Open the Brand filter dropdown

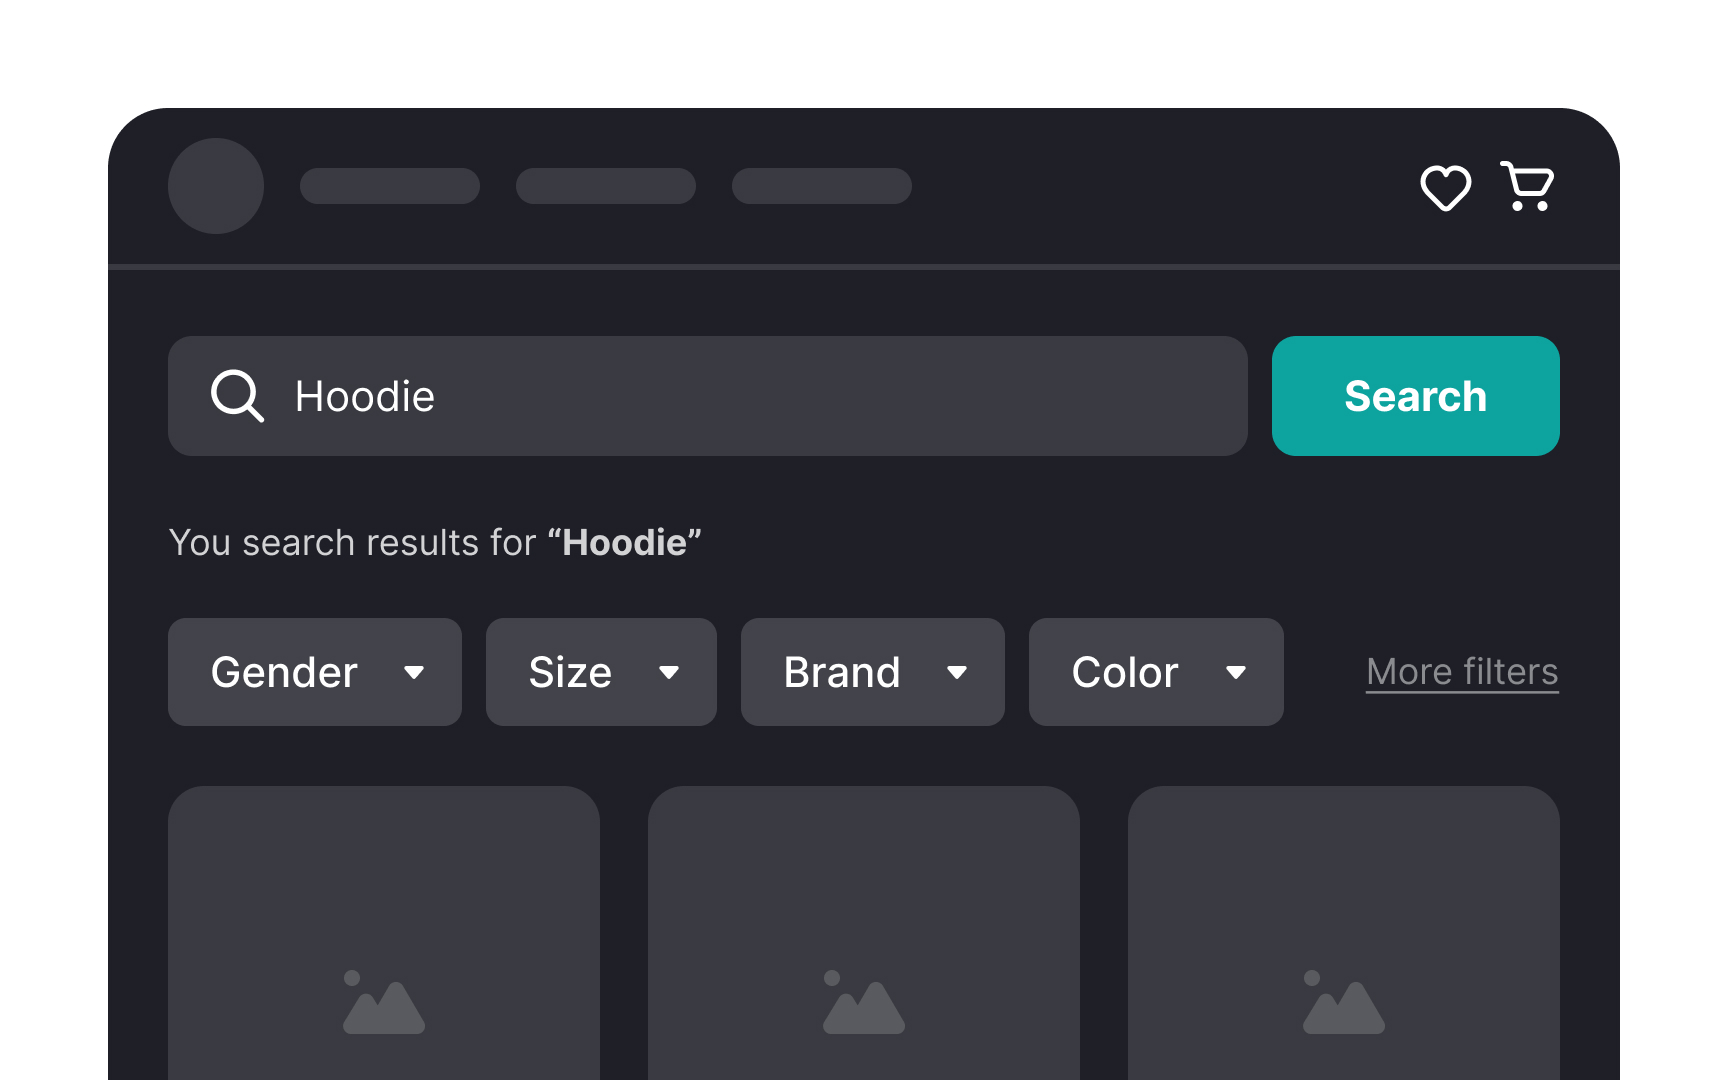coord(871,672)
